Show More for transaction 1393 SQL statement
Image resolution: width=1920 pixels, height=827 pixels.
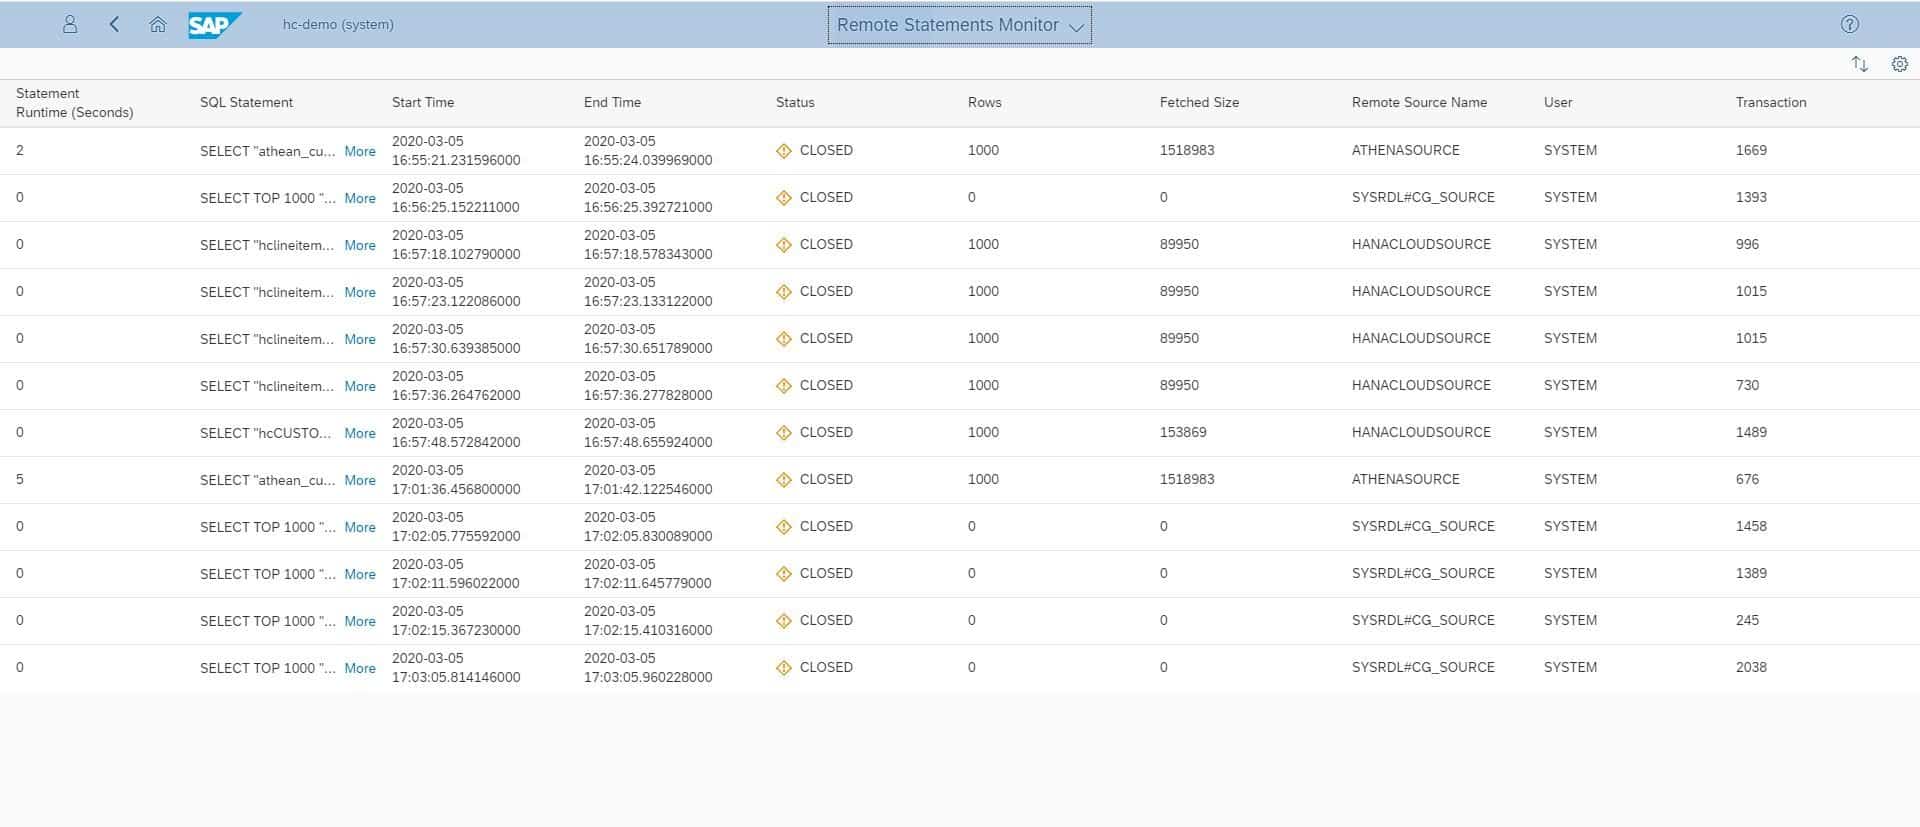tap(360, 198)
